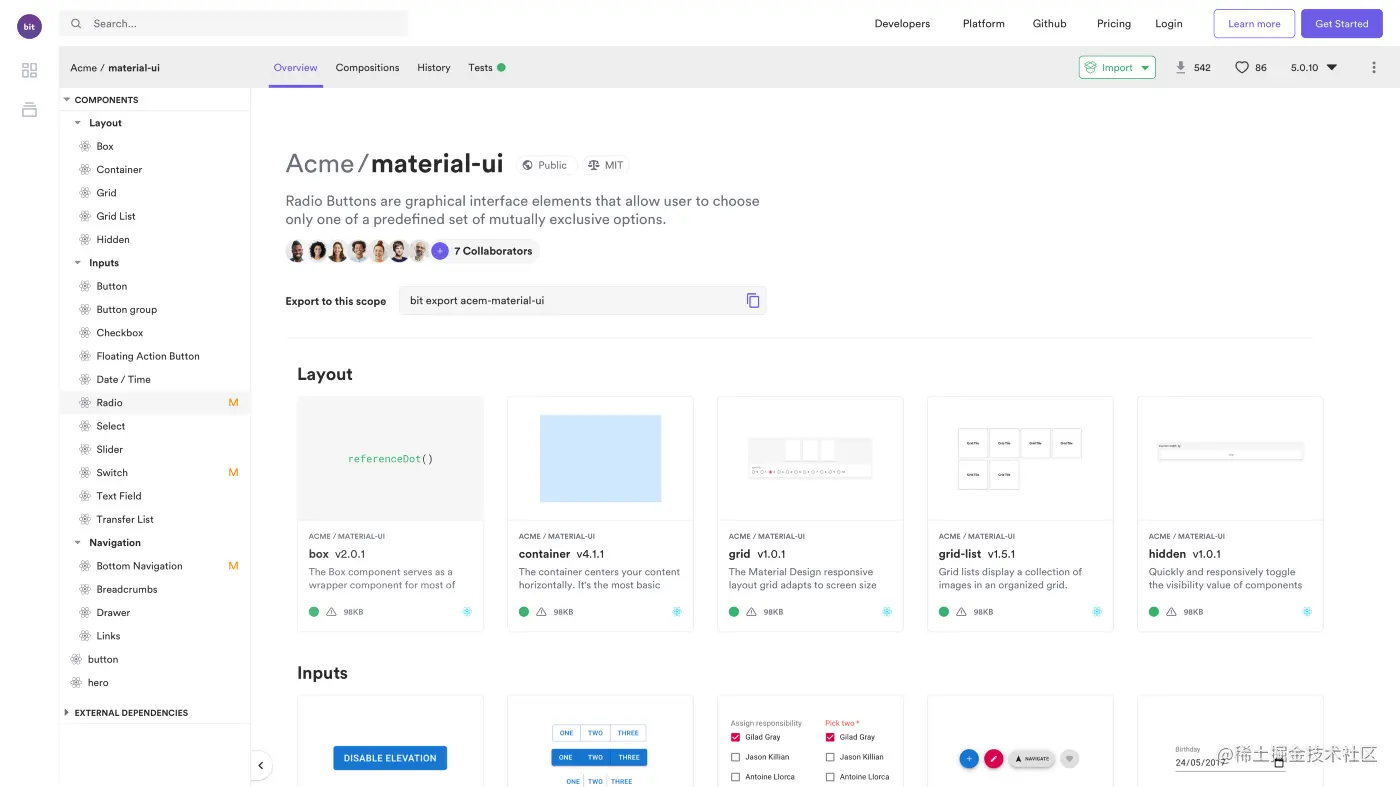
Task: Open the components grid icon in left rail
Action: (29, 70)
